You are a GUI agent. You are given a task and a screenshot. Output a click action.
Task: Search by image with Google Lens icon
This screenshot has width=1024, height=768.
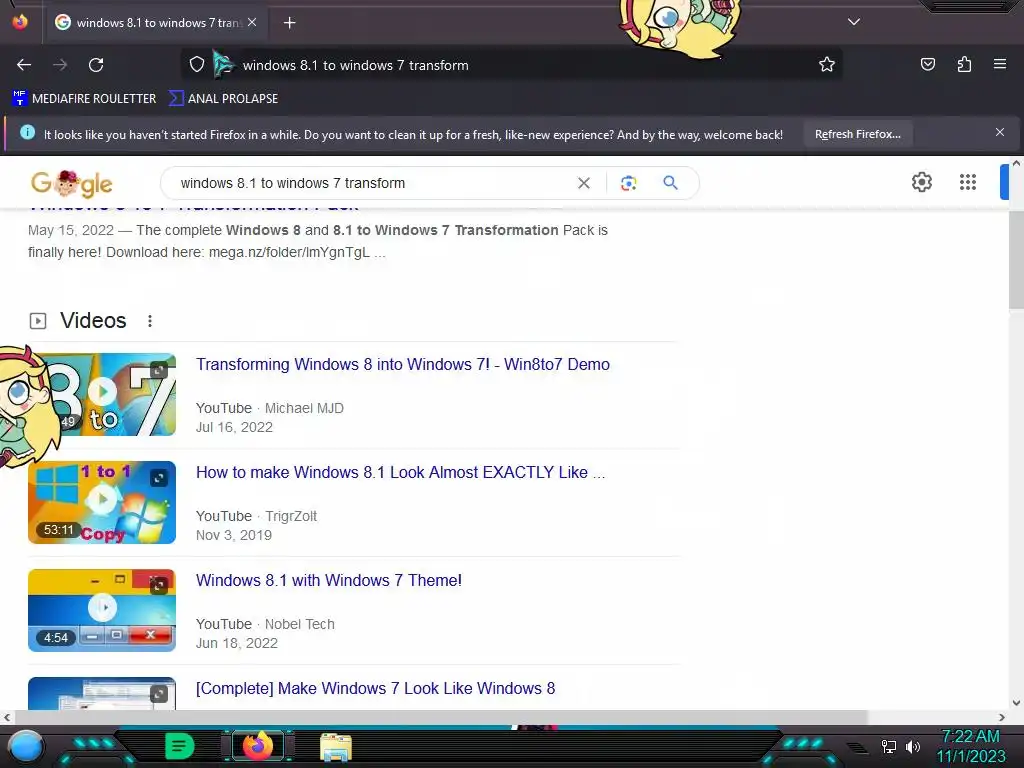[628, 184]
